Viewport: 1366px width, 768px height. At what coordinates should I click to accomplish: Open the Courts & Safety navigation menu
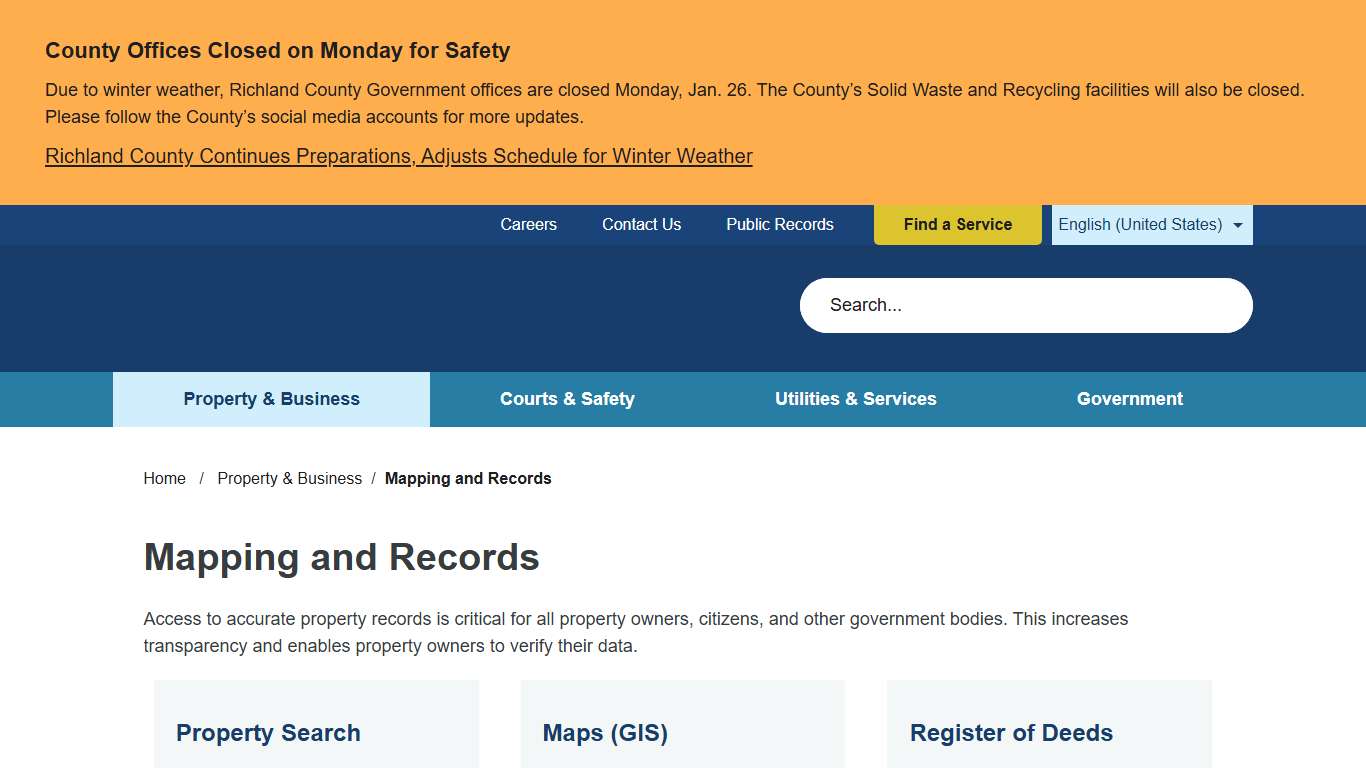(567, 399)
